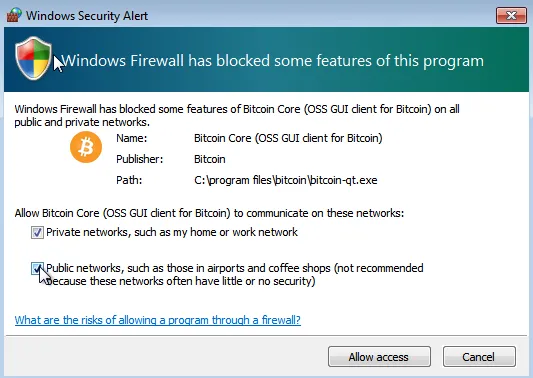533x378 pixels.
Task: Click the Publisher value Bitcoin
Action: (210, 159)
